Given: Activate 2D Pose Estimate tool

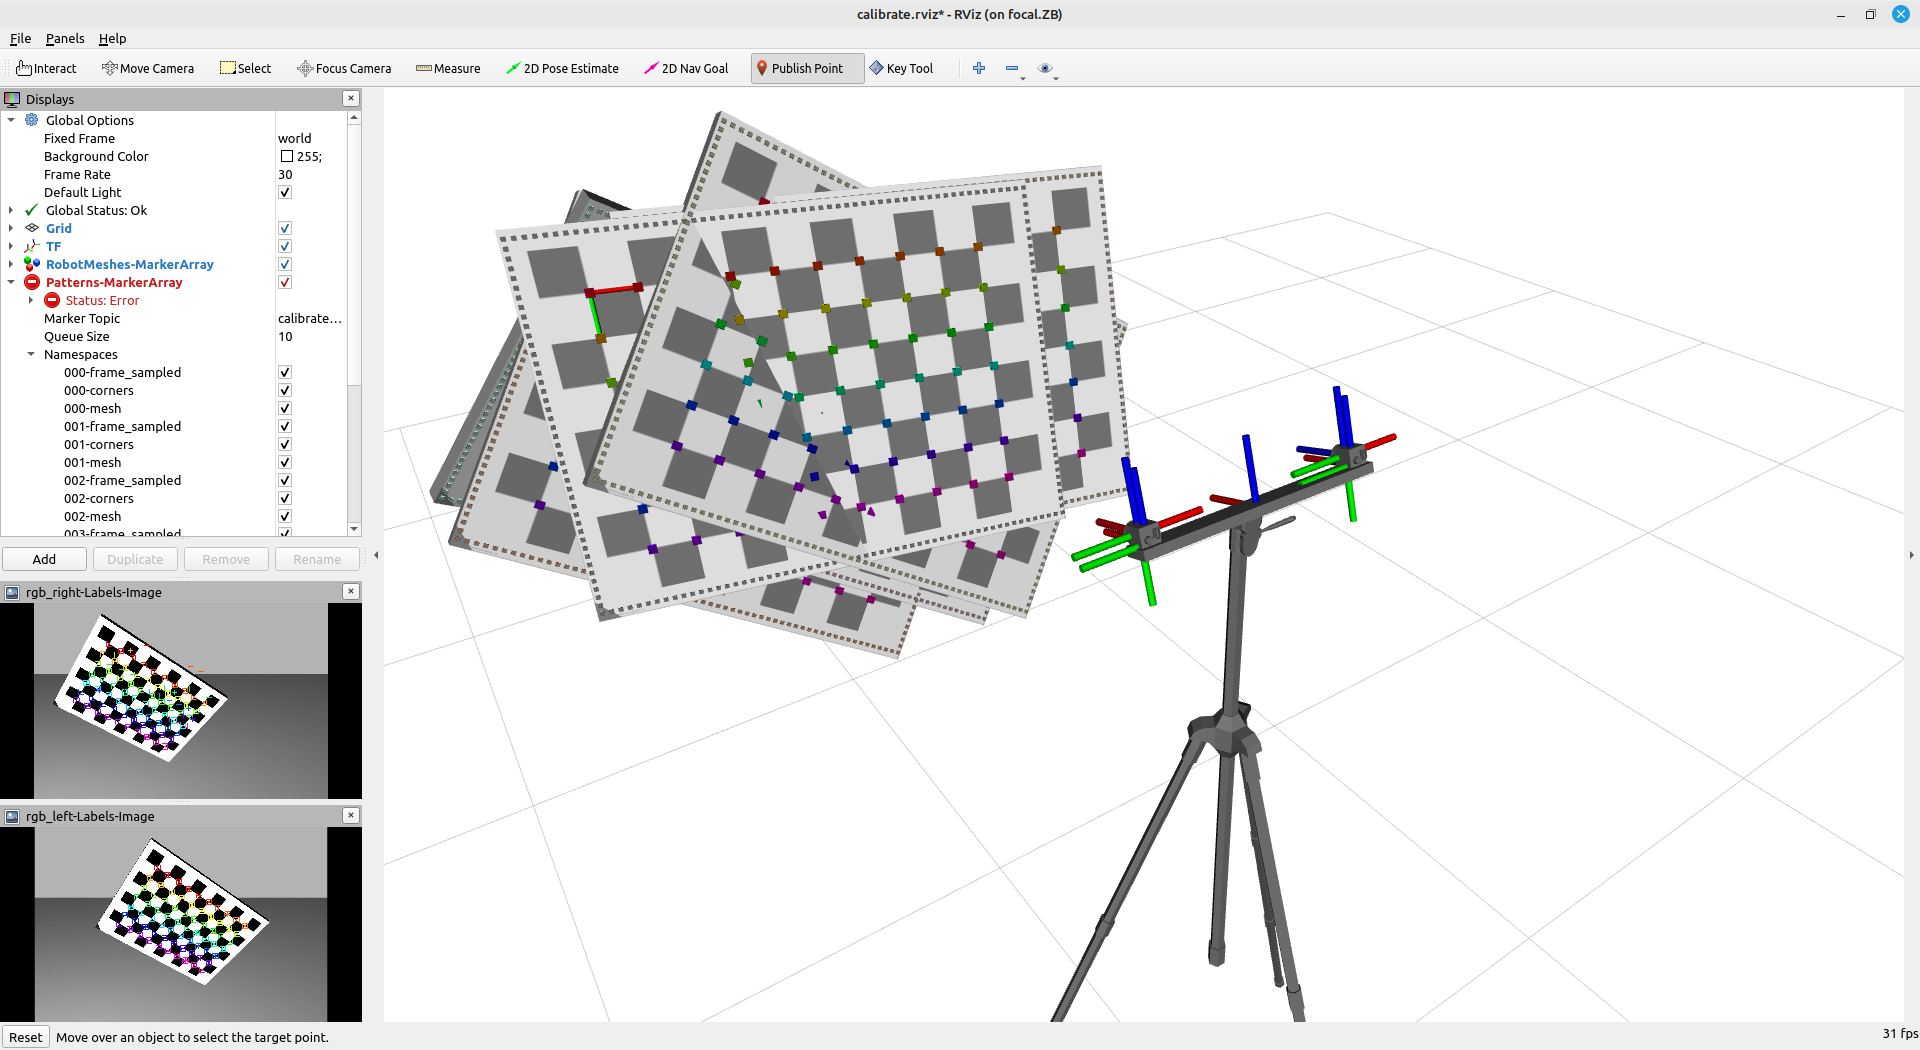Looking at the screenshot, I should point(562,68).
